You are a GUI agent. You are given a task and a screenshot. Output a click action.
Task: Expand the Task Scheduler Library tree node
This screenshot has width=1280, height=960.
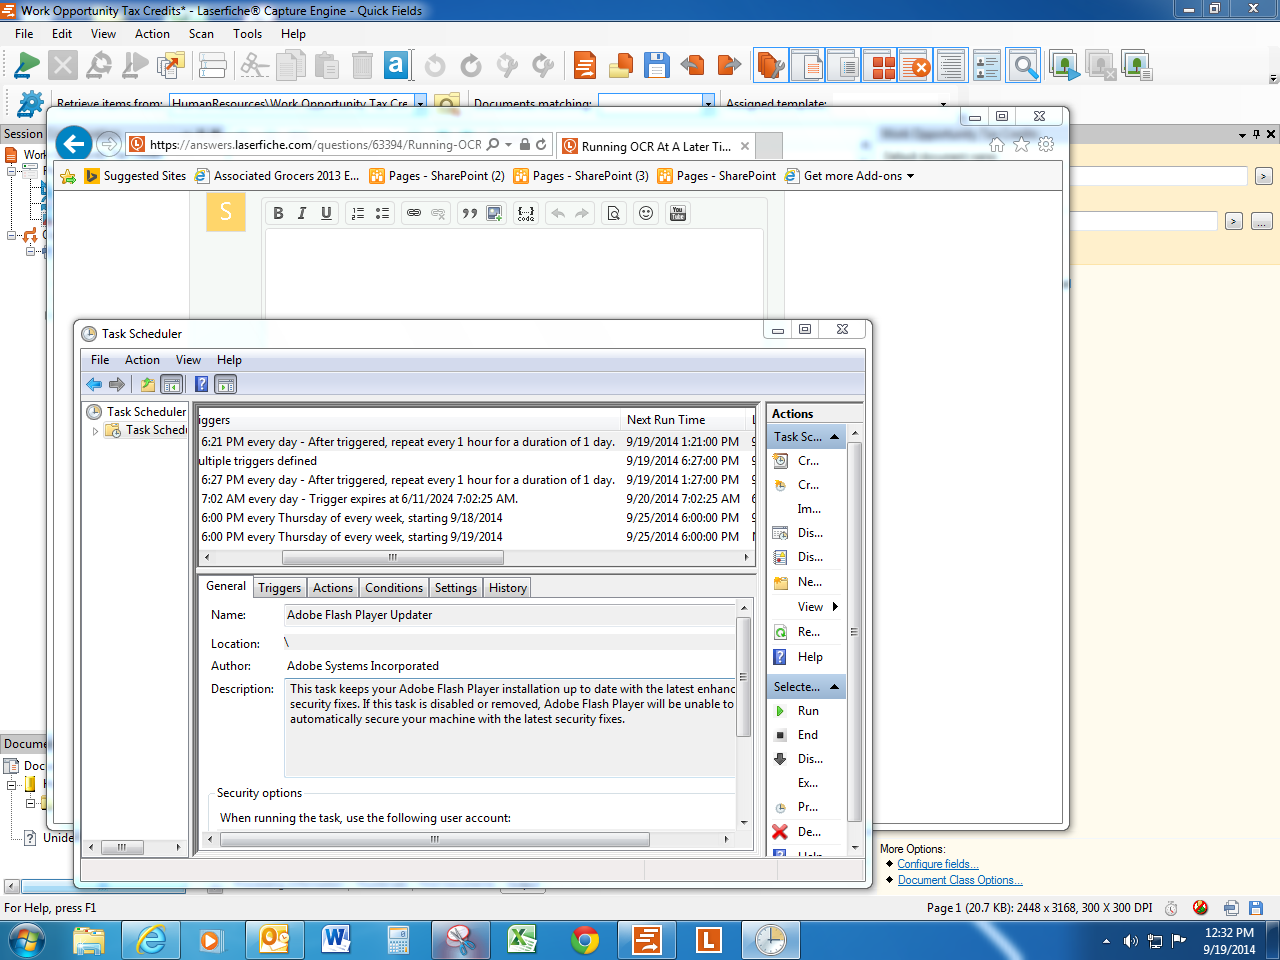tap(96, 431)
